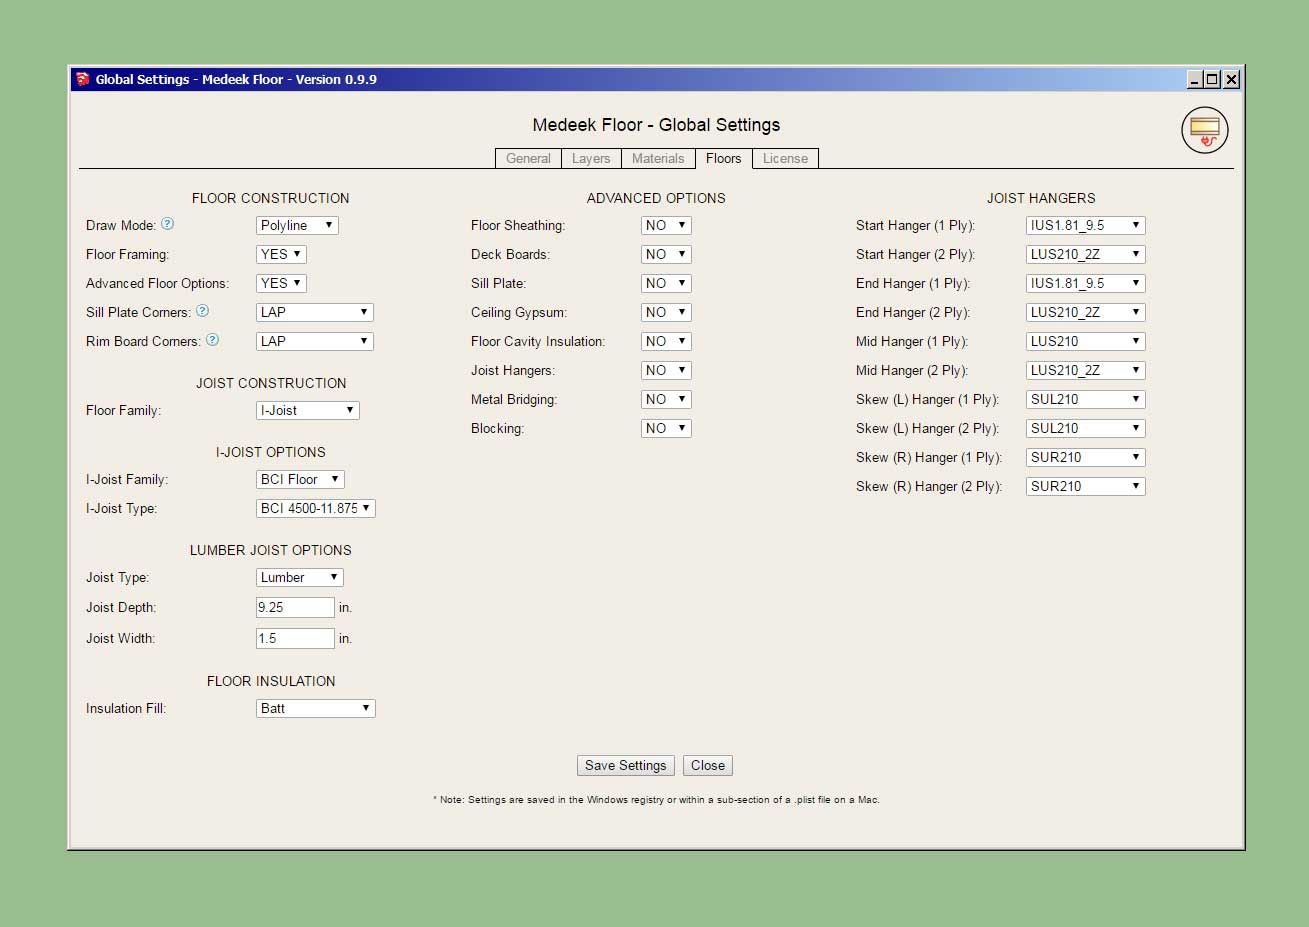Open the End Hanger (2 Ply) dropdown
The height and width of the screenshot is (927, 1309).
click(x=1086, y=312)
